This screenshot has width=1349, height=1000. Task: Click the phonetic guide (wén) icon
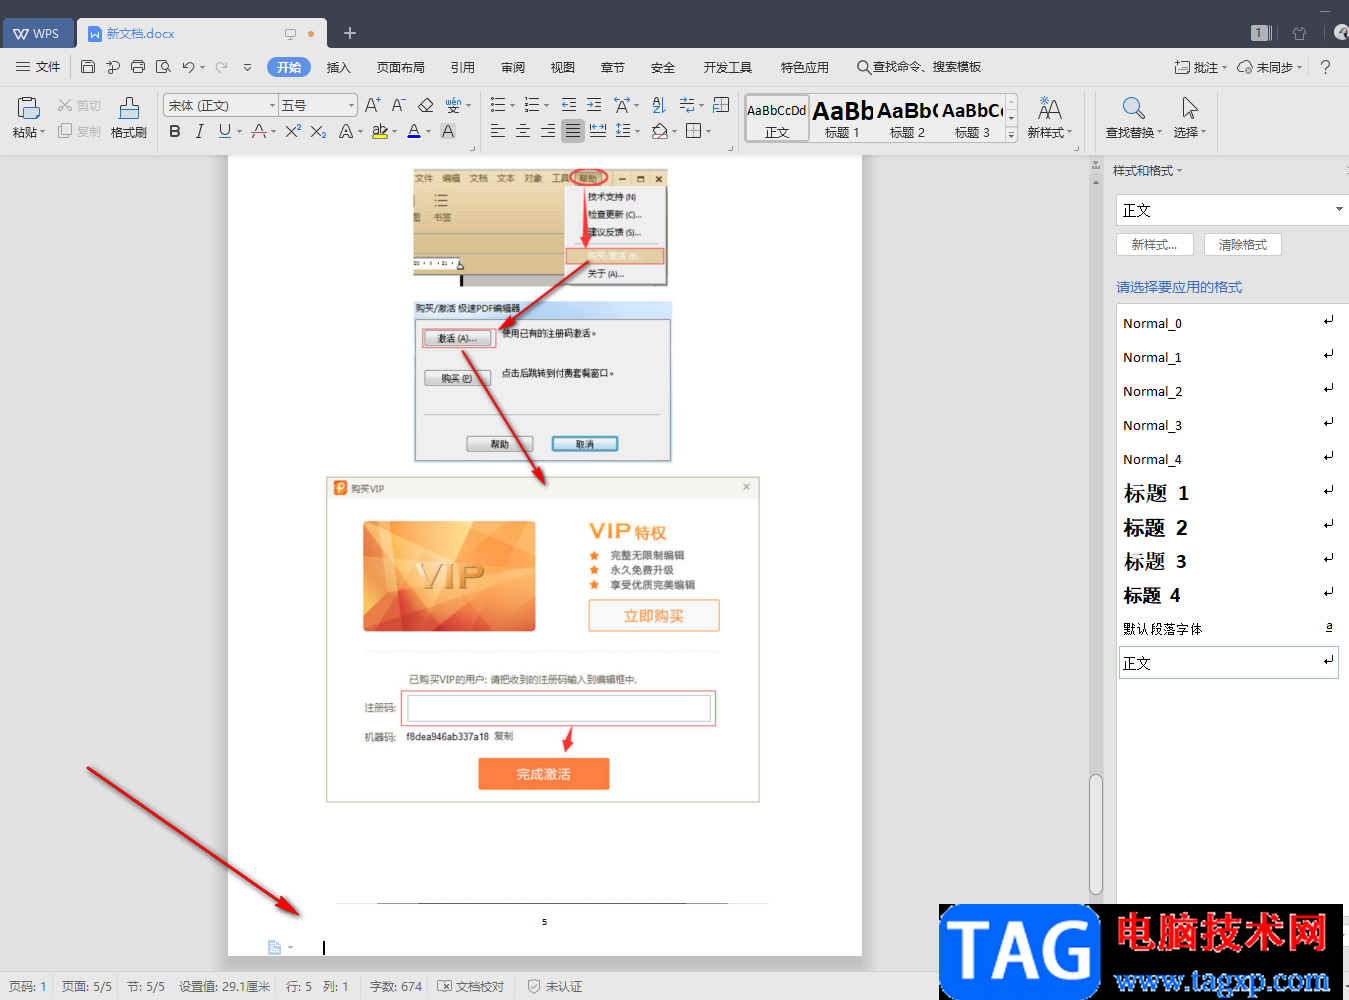[453, 105]
